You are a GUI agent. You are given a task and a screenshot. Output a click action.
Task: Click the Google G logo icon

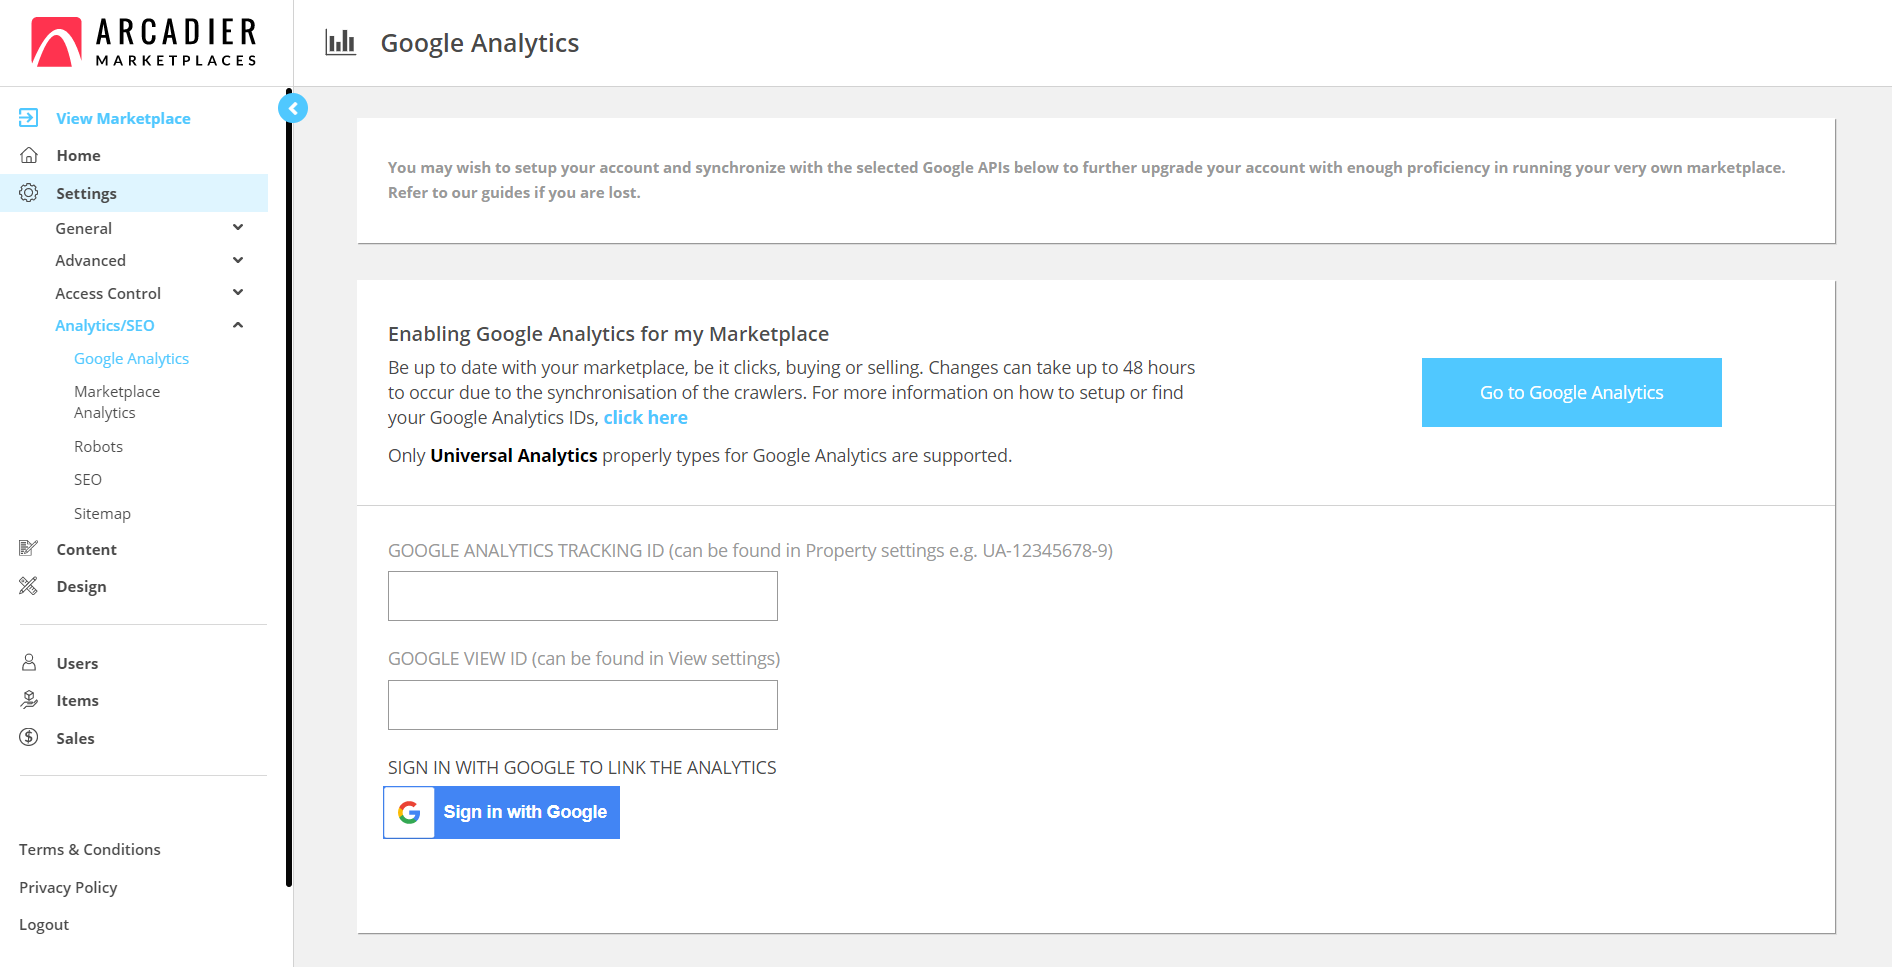click(x=409, y=812)
